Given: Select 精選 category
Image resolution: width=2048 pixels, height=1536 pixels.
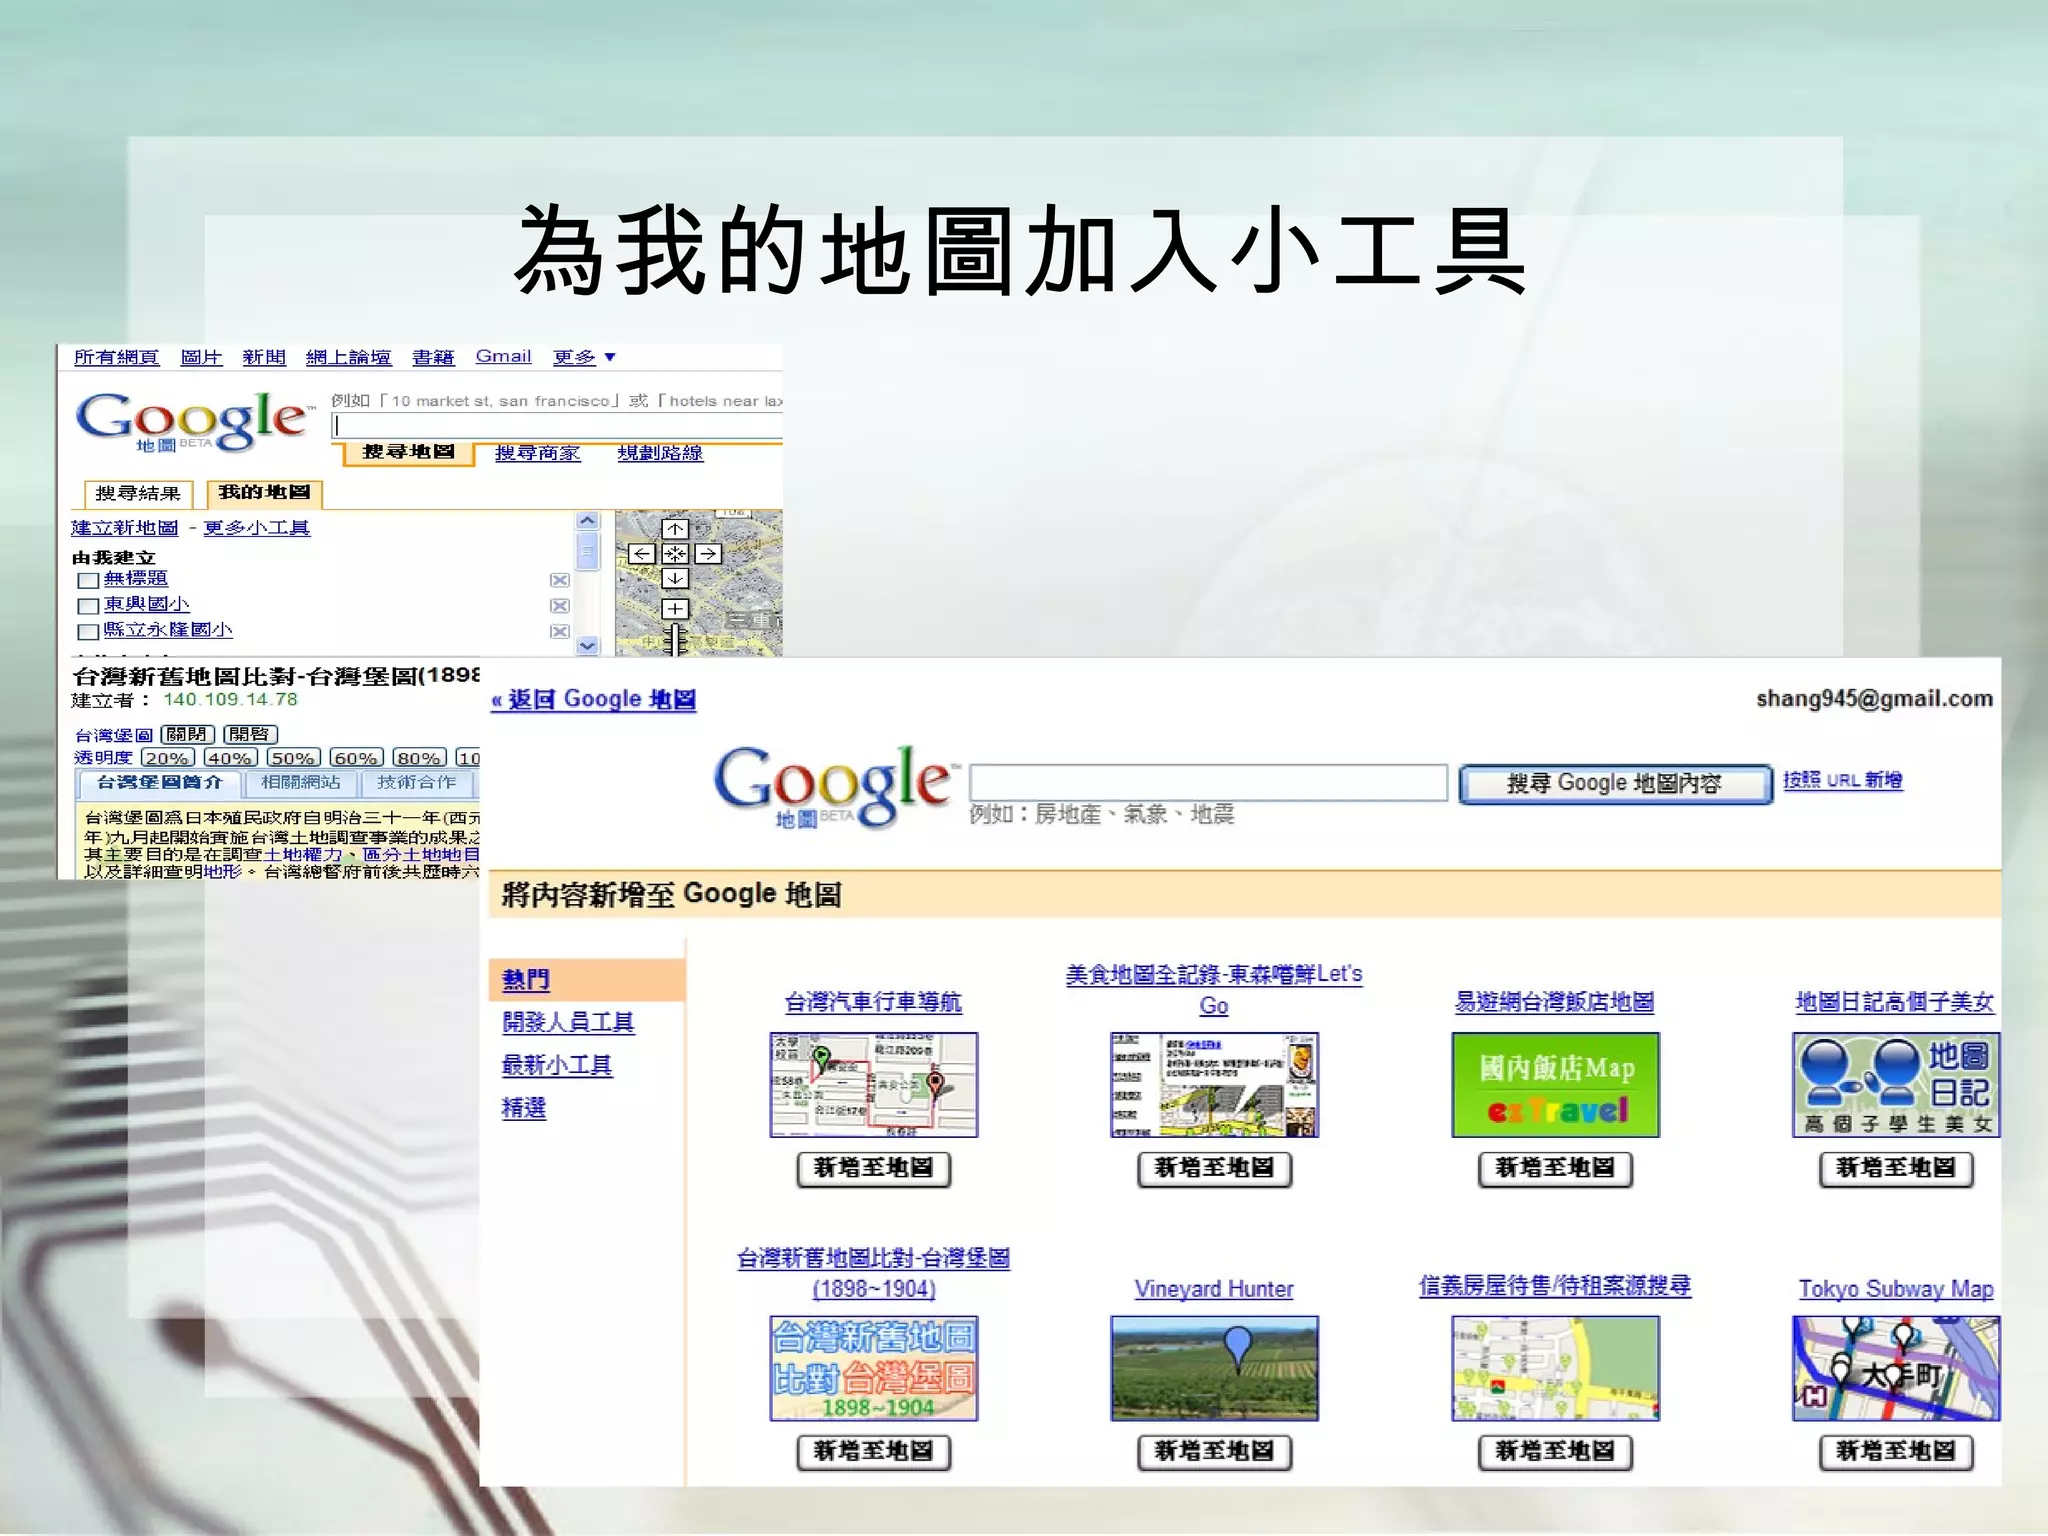Looking at the screenshot, I should coord(524,1108).
